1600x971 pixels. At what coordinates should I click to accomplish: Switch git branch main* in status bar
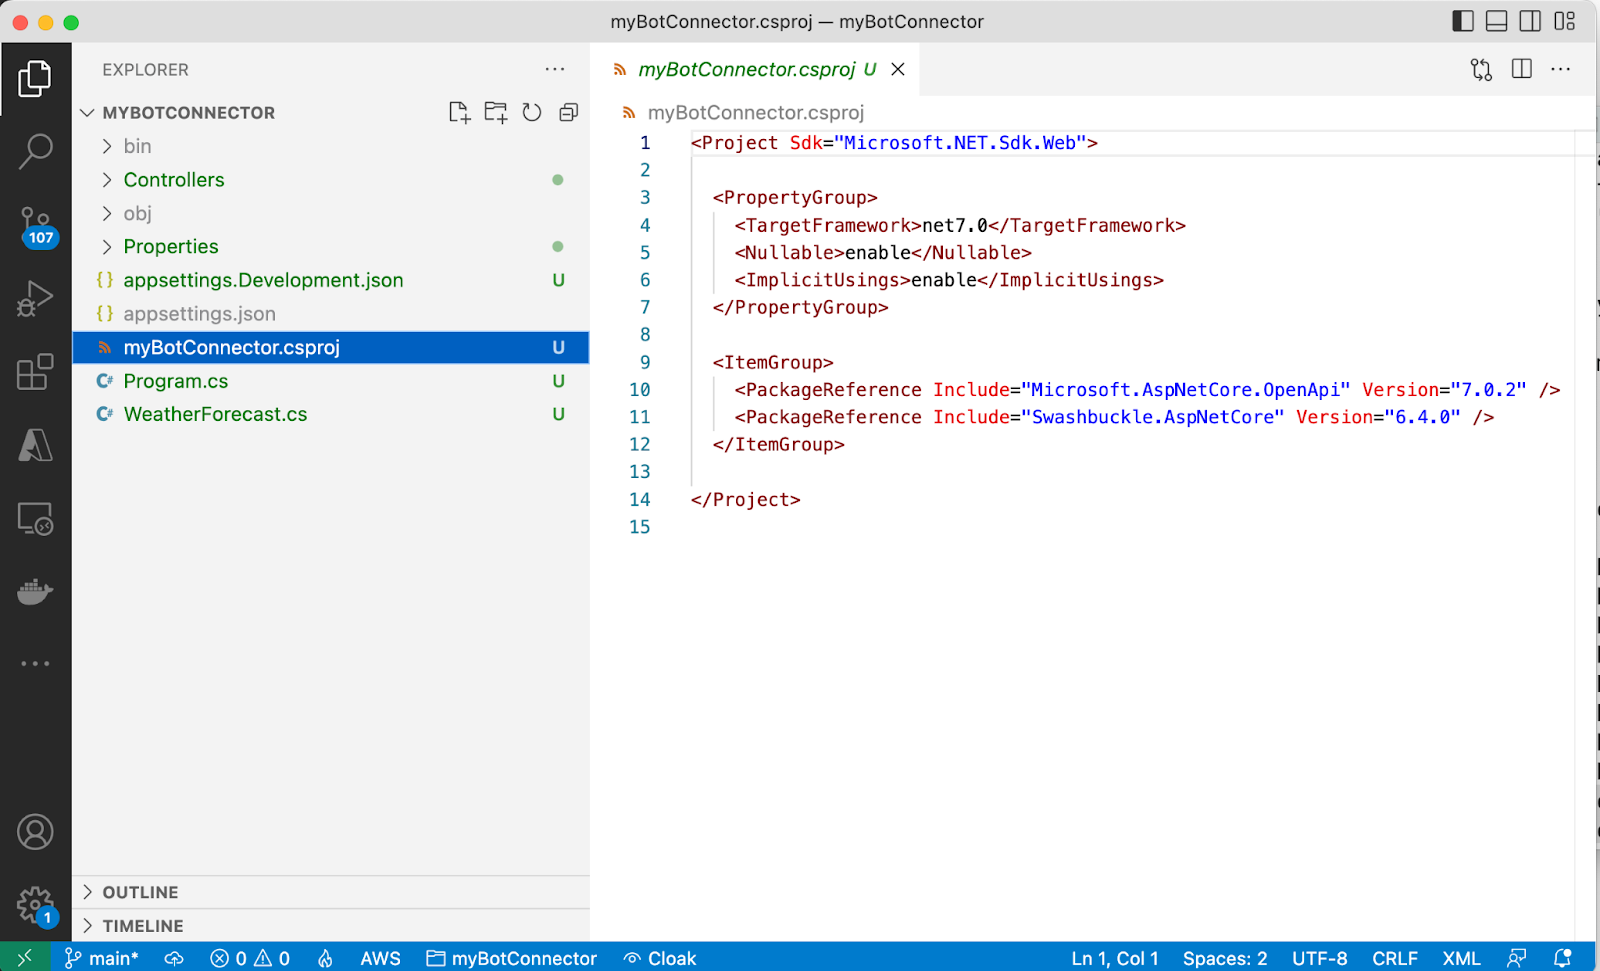coord(102,958)
